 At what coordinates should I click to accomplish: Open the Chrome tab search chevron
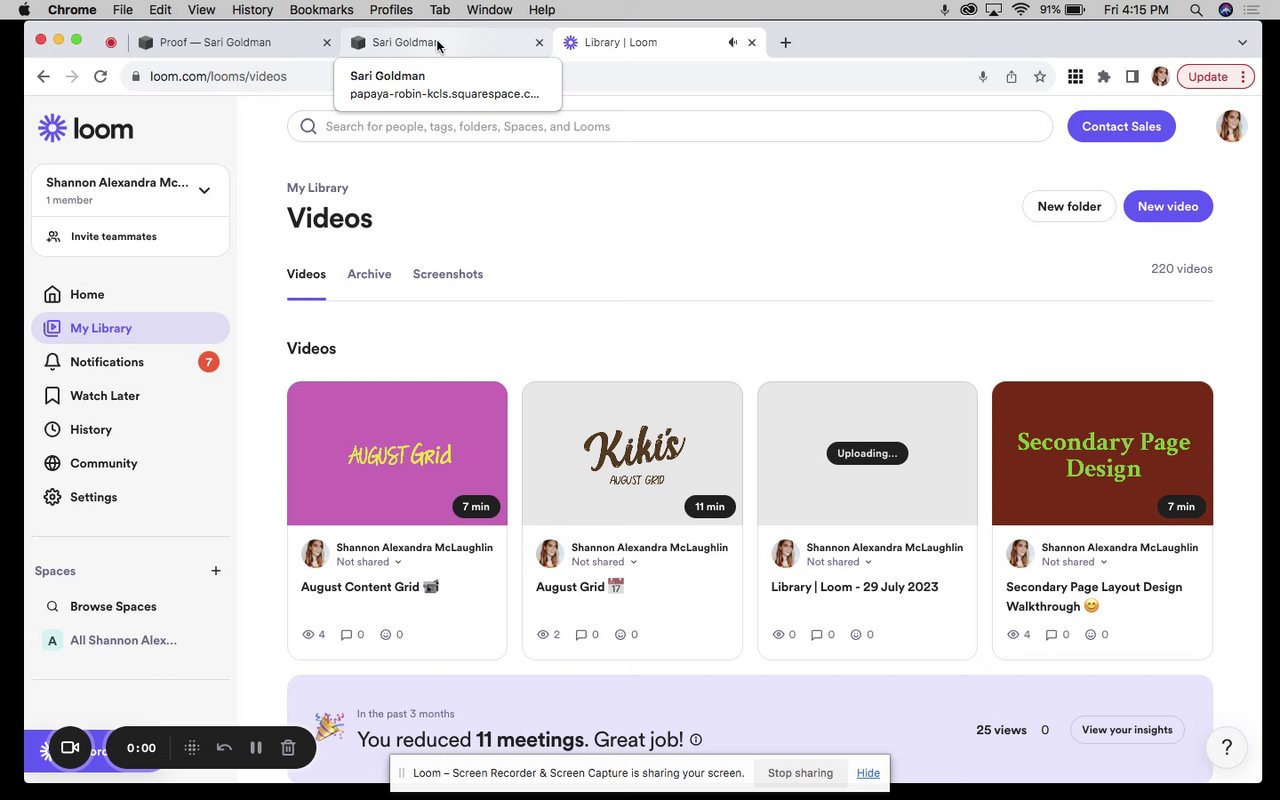coord(1242,43)
